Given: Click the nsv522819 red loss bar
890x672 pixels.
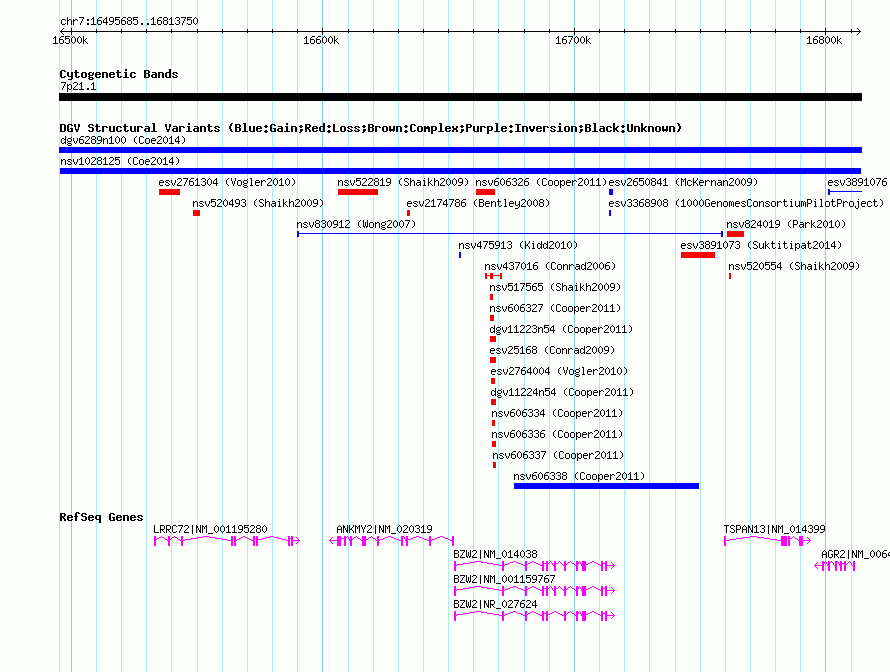Looking at the screenshot, I should (358, 192).
